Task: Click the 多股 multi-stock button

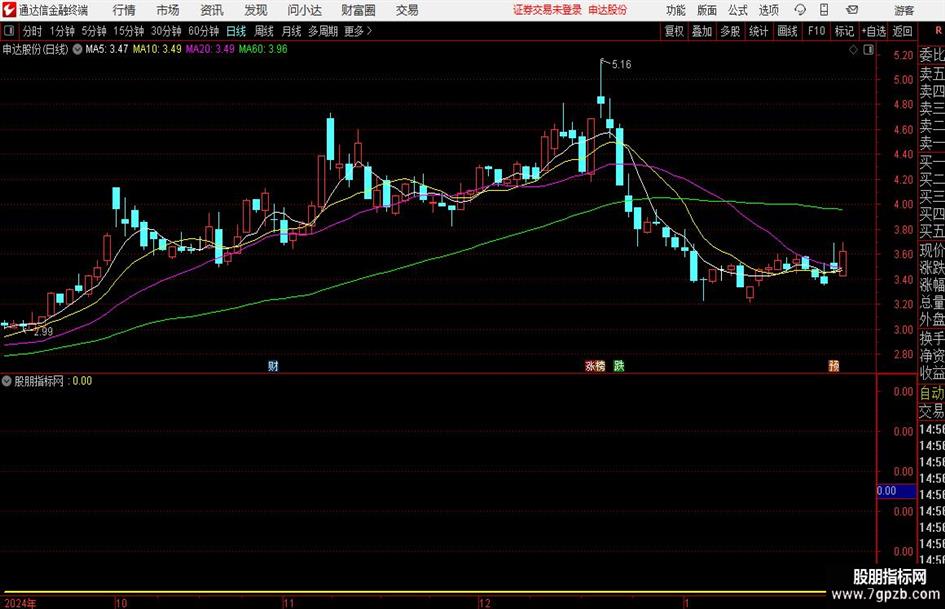Action: 730,31
